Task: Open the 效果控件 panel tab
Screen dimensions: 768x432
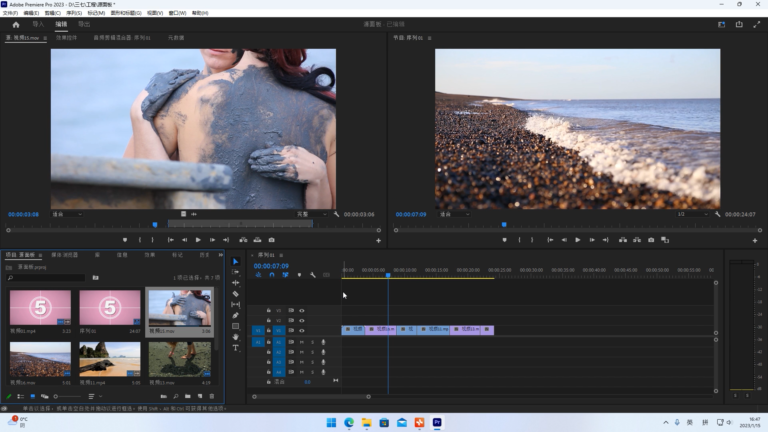Action: [x=66, y=38]
